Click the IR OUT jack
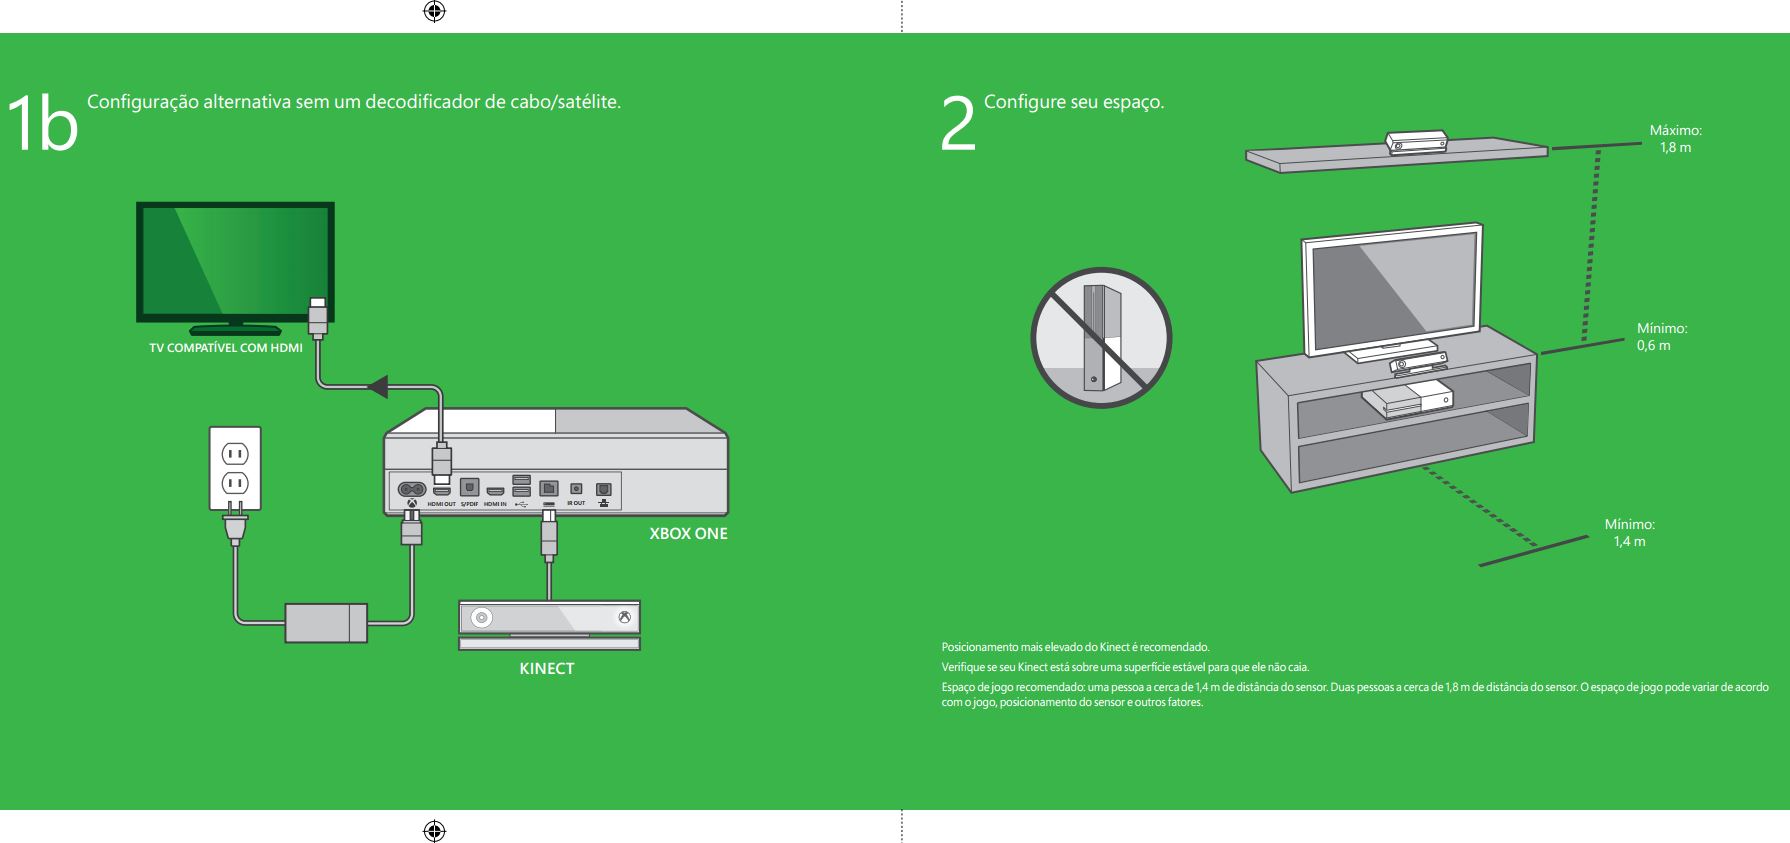The image size is (1790, 843). [x=576, y=488]
